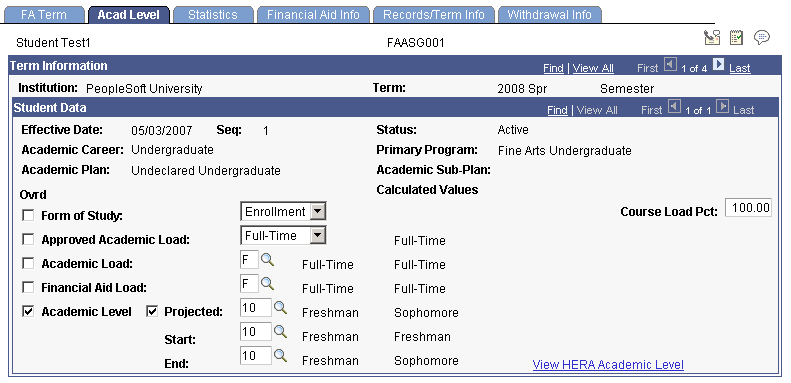Select the Acad Level tab
The width and height of the screenshot is (791, 383).
point(129,15)
